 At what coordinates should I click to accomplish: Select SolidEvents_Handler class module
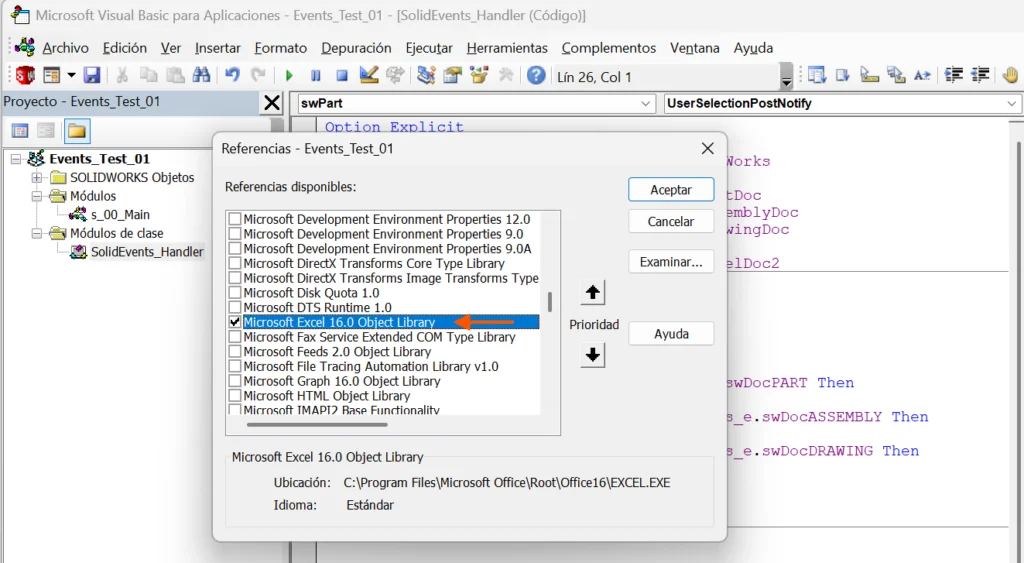pos(147,252)
